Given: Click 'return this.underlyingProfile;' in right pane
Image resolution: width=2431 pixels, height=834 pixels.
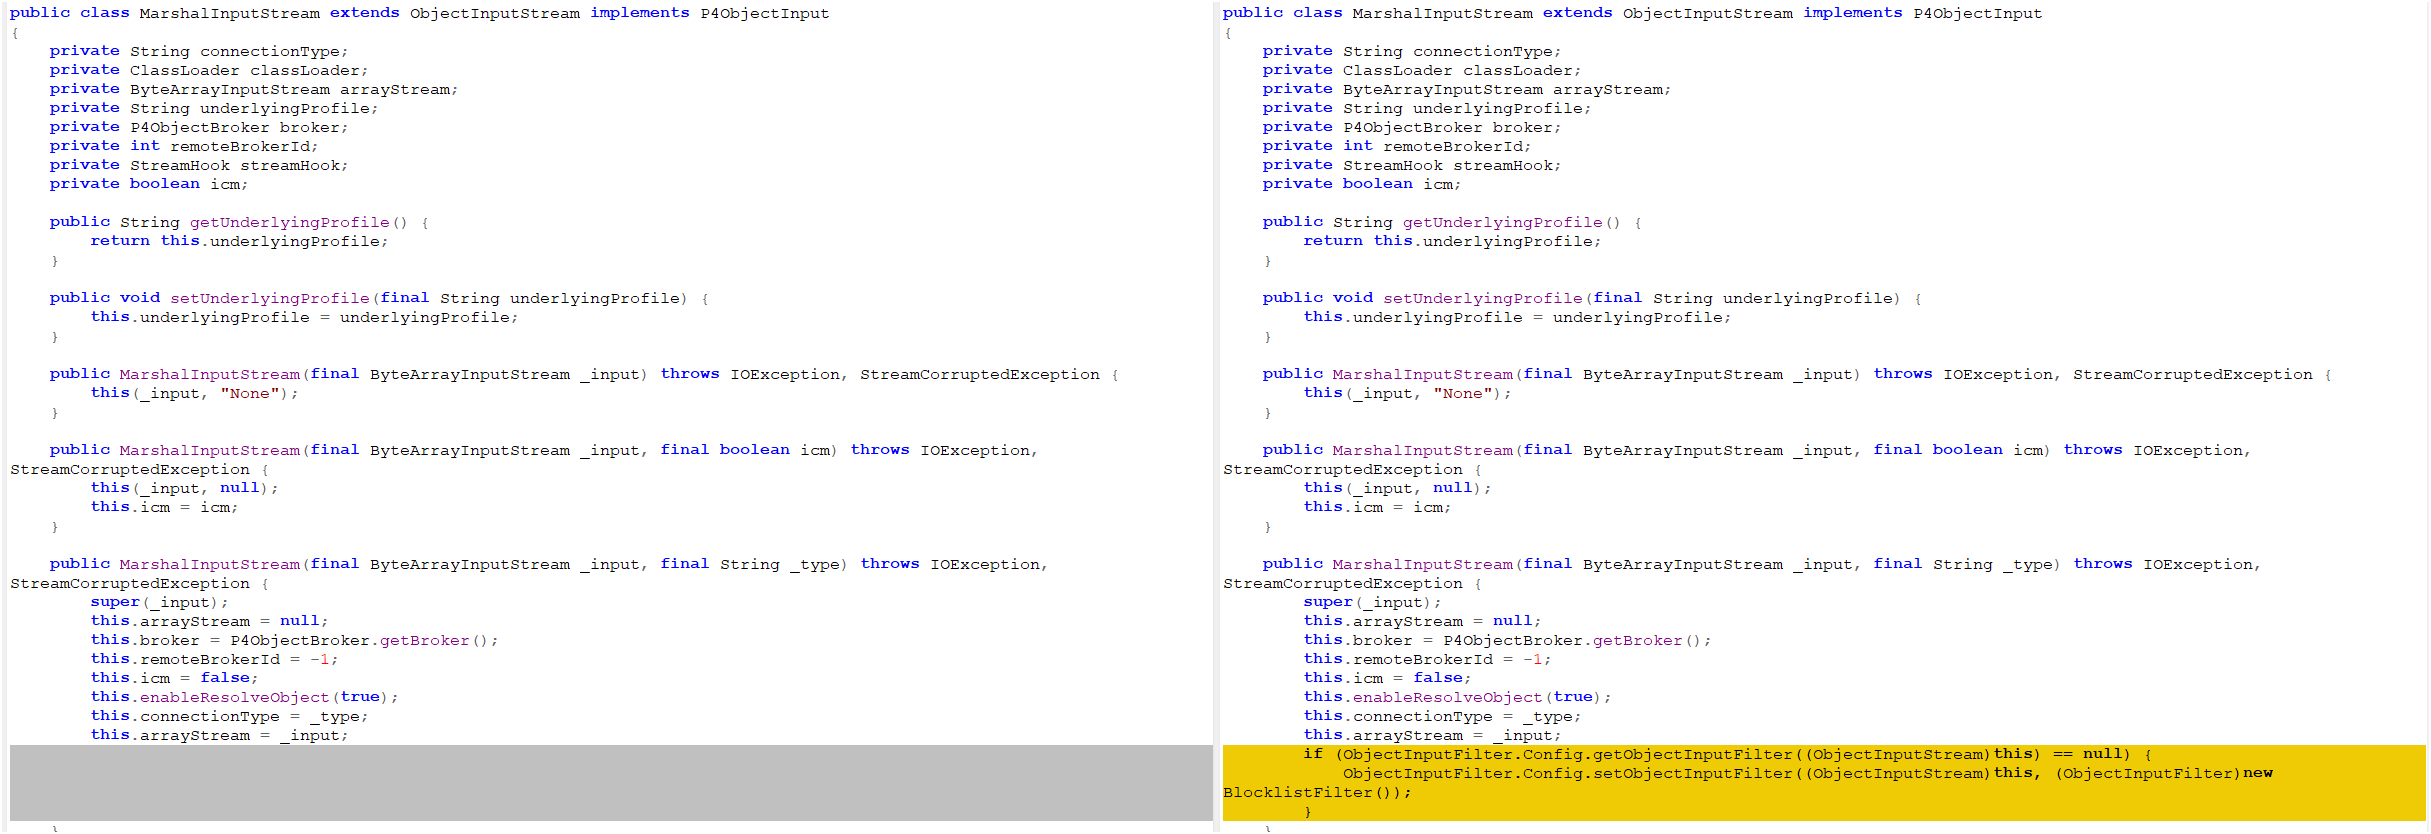Looking at the screenshot, I should coord(1452,241).
